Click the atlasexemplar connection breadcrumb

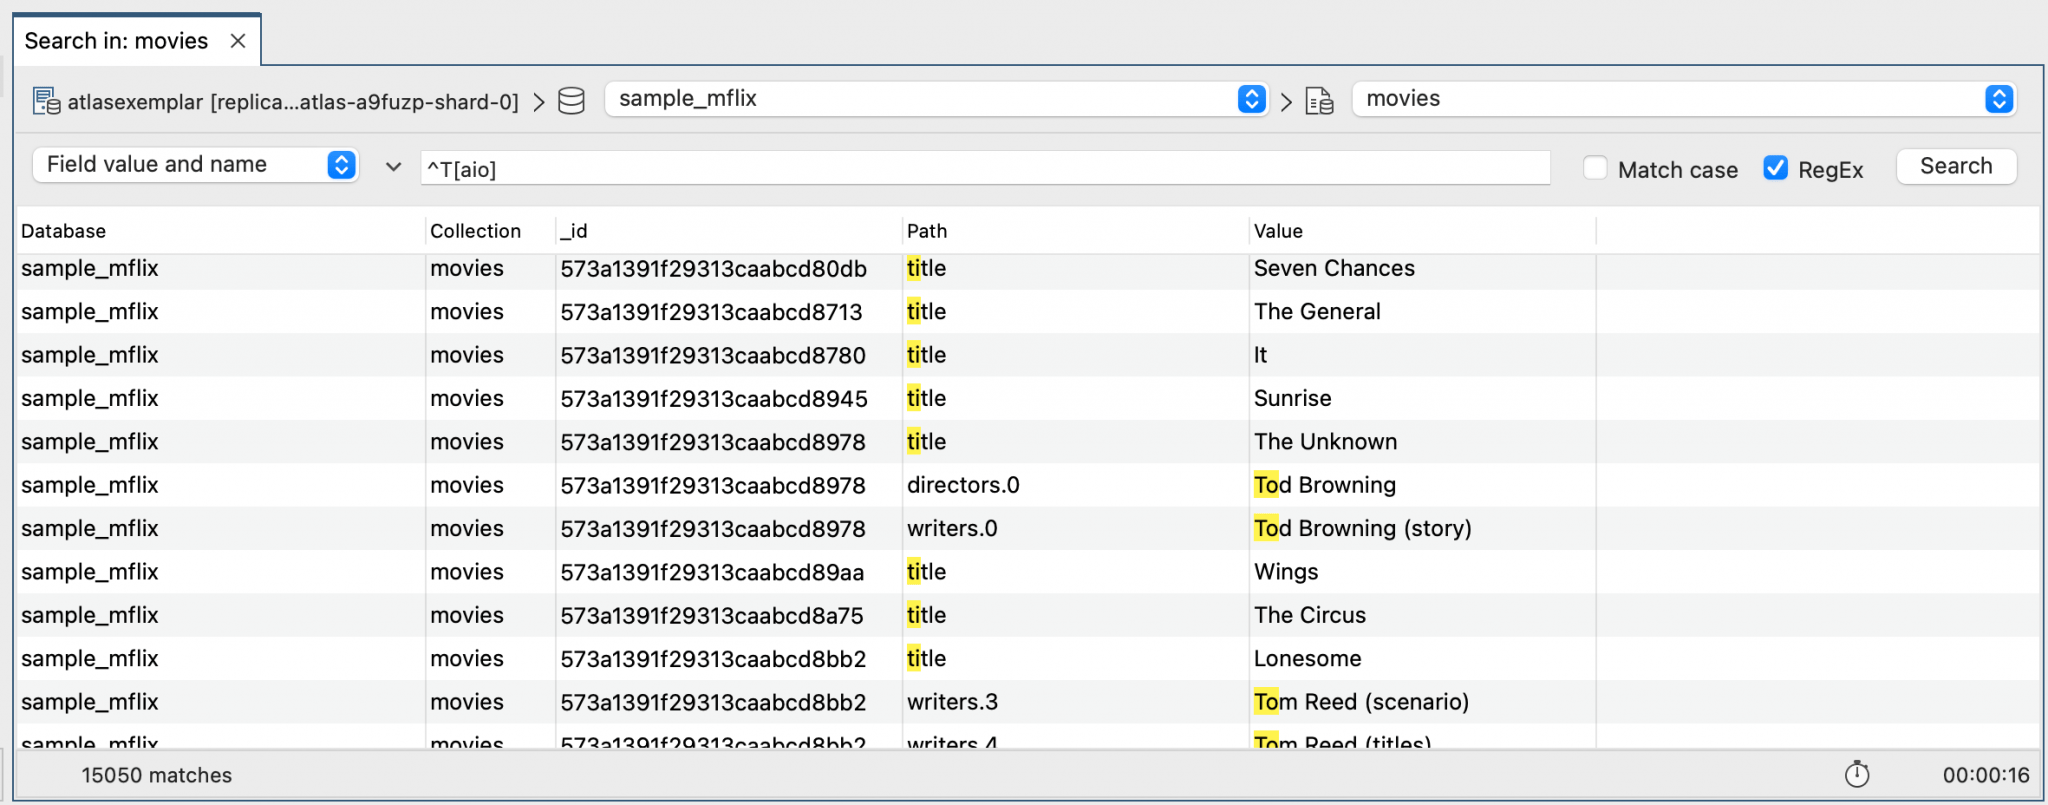[292, 102]
